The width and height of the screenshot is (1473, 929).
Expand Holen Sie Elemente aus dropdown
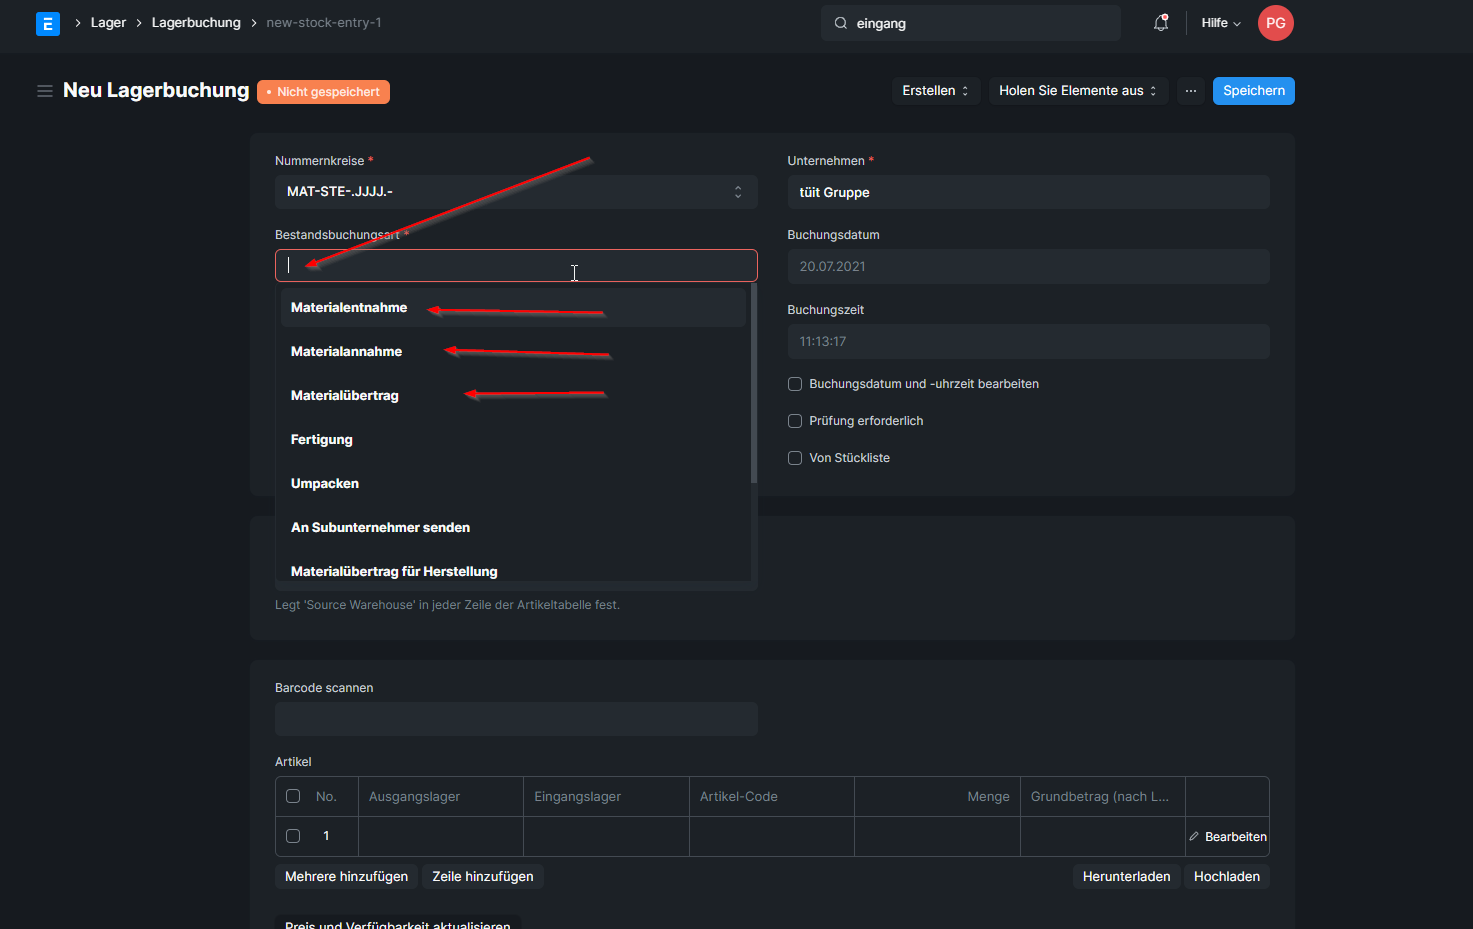[1078, 91]
